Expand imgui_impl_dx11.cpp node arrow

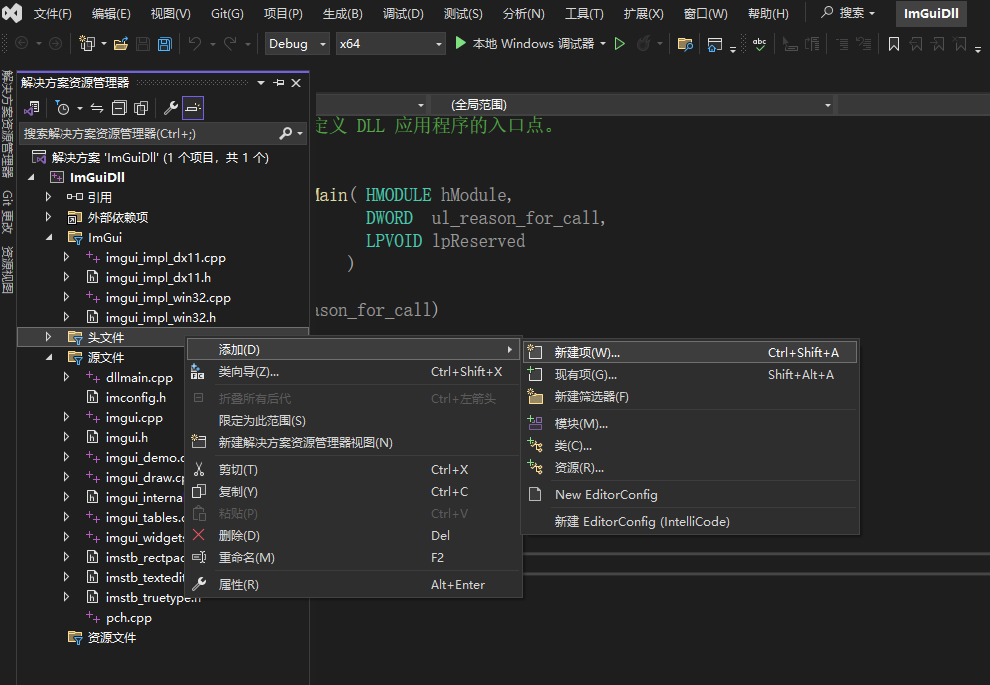[66, 258]
